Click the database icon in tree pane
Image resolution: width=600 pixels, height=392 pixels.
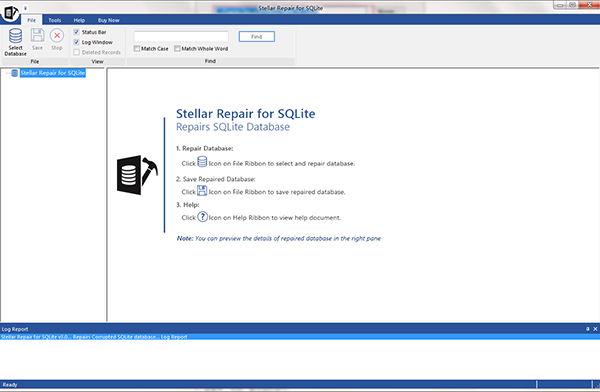click(15, 73)
